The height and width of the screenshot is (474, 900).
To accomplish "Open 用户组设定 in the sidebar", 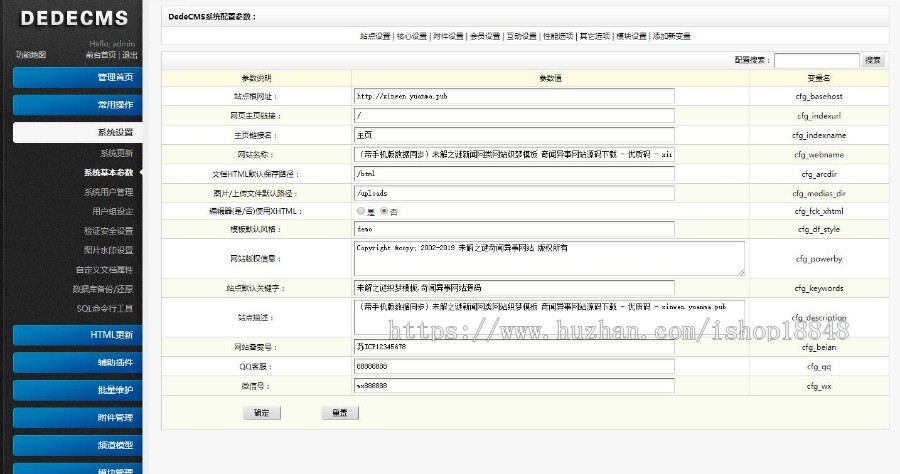I will click(x=112, y=211).
